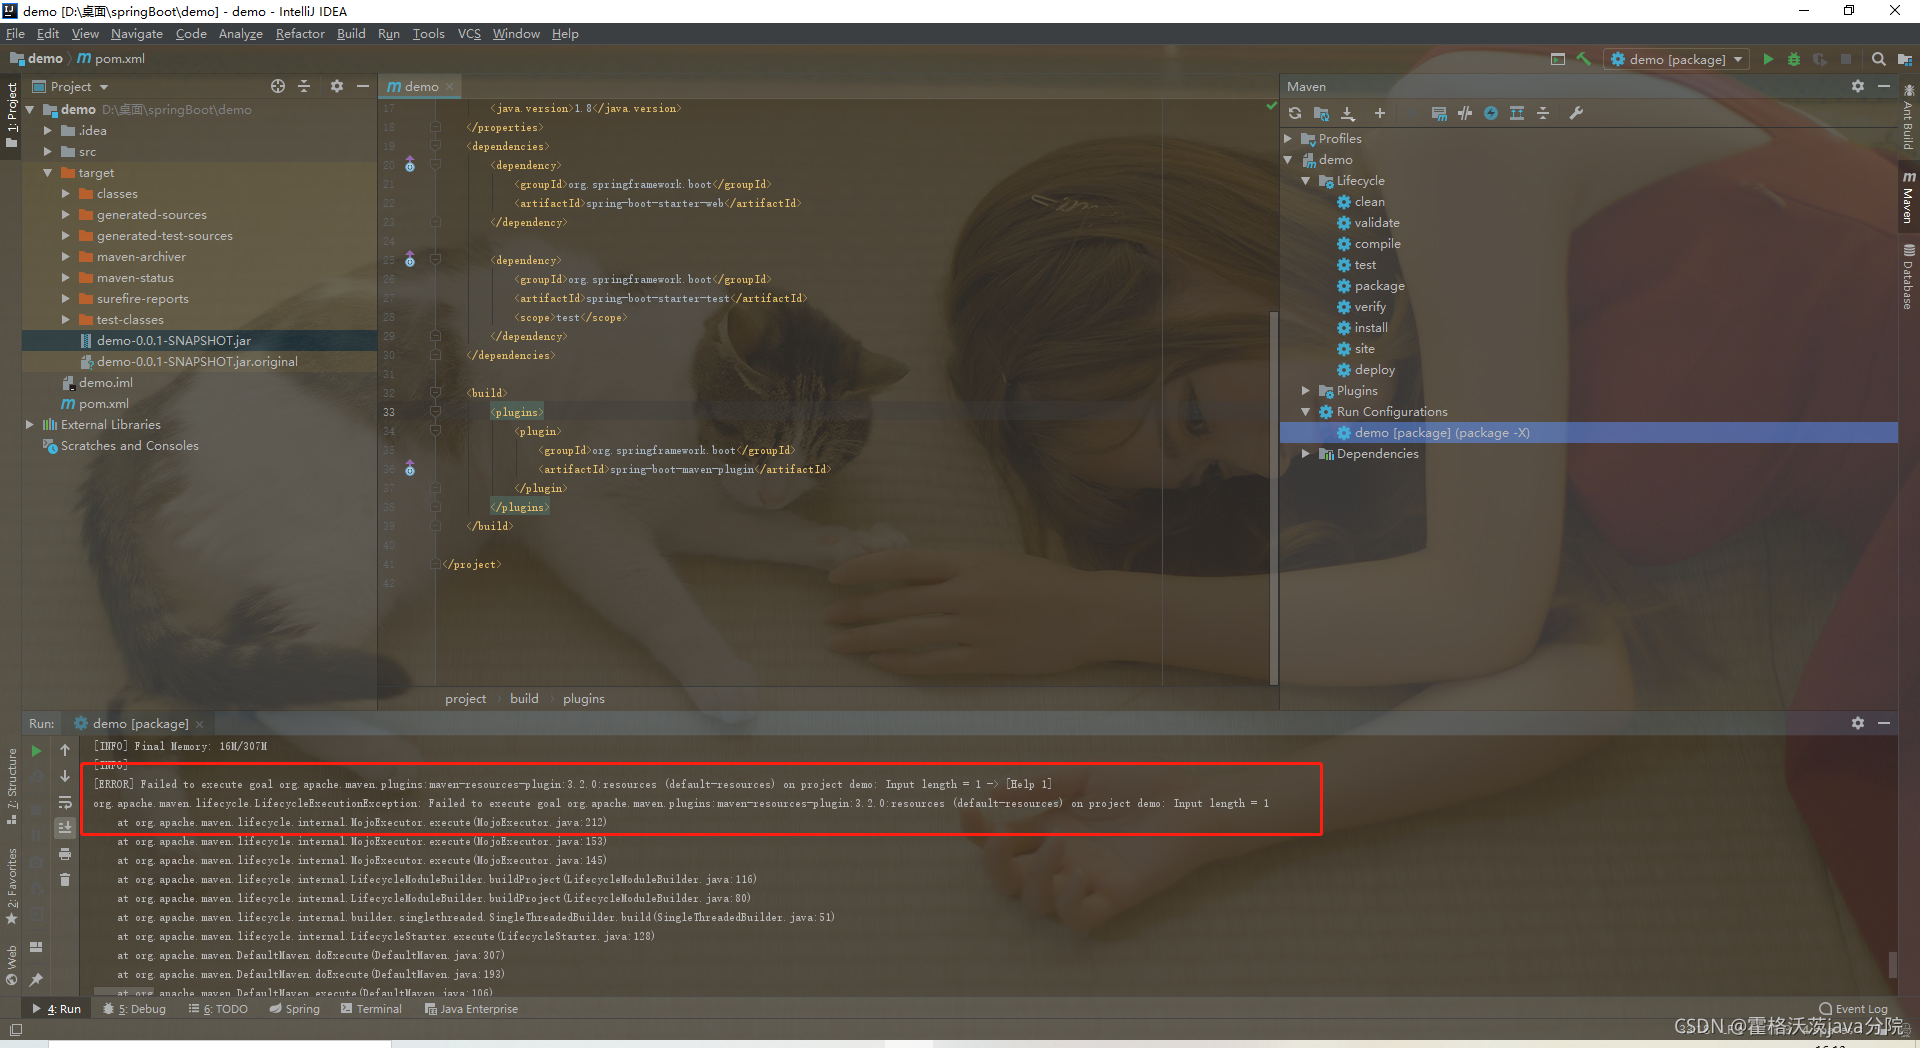Expand the src folder
This screenshot has width=1920, height=1048.
[47, 152]
